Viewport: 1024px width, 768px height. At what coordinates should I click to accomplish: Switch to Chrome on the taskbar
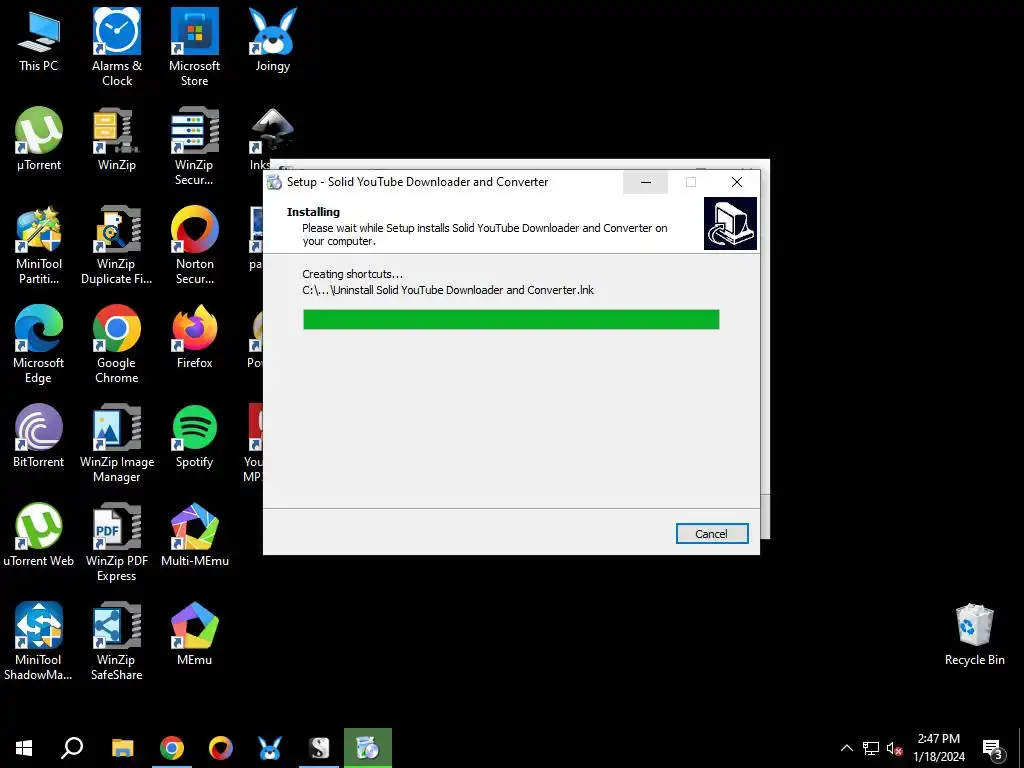(172, 748)
